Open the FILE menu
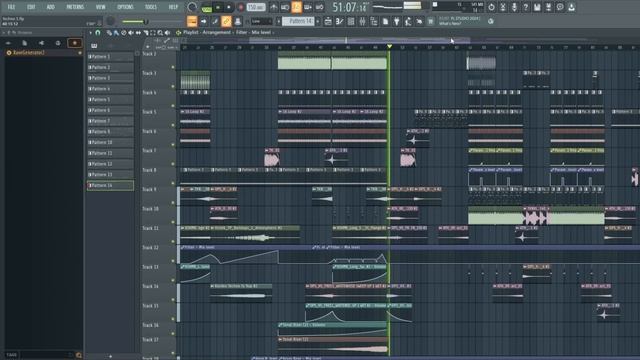 tap(11, 7)
